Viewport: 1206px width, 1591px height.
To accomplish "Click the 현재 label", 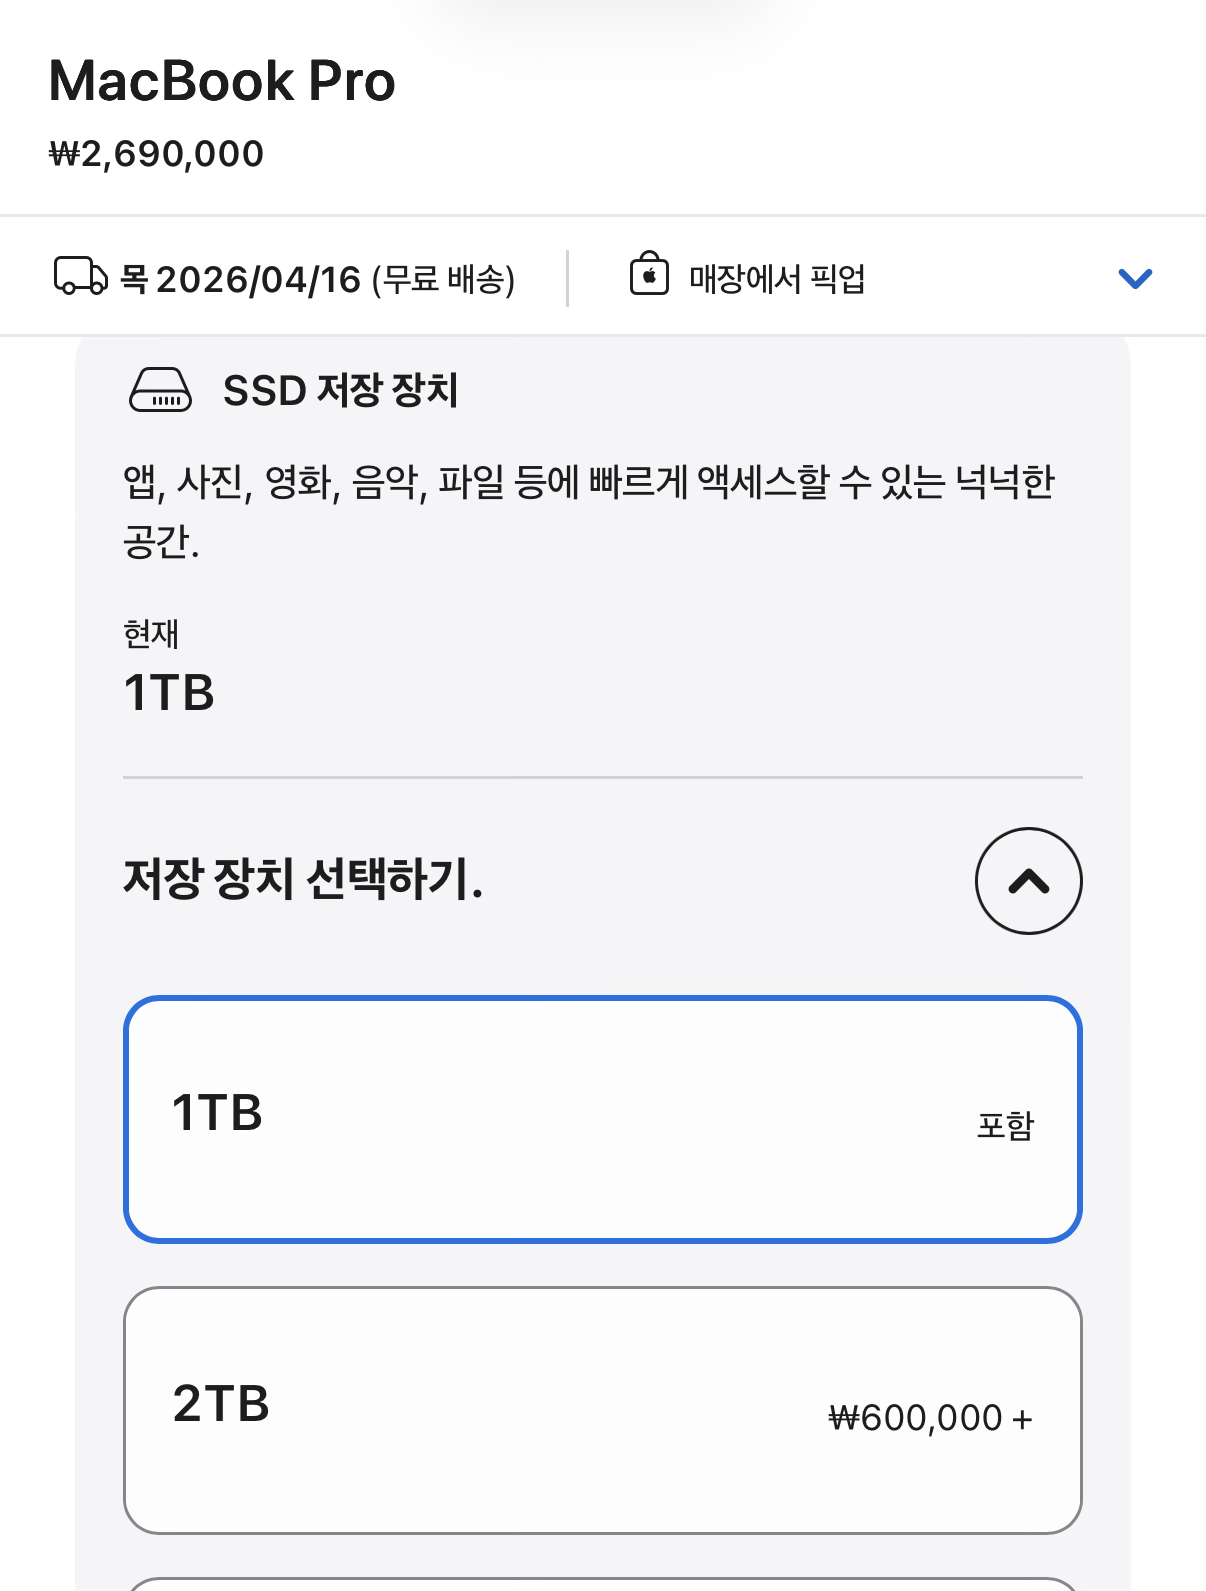I will (x=151, y=633).
